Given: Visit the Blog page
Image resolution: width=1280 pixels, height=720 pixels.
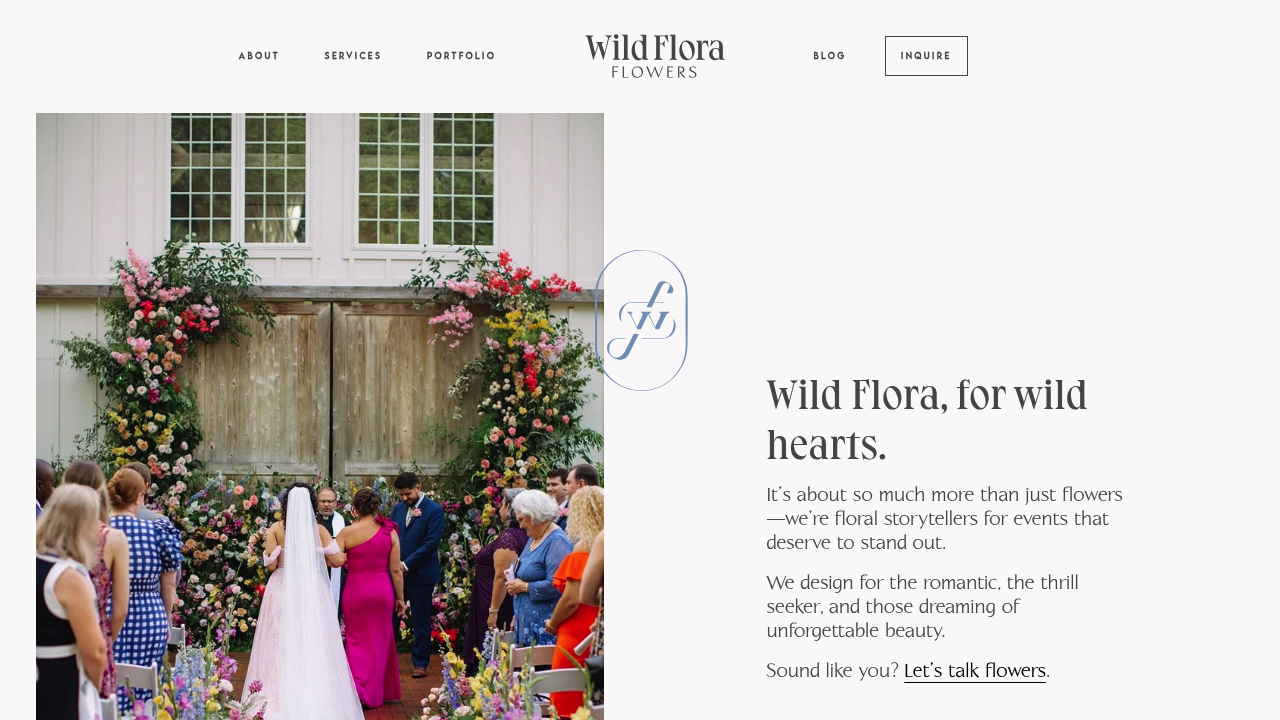Looking at the screenshot, I should [x=829, y=56].
